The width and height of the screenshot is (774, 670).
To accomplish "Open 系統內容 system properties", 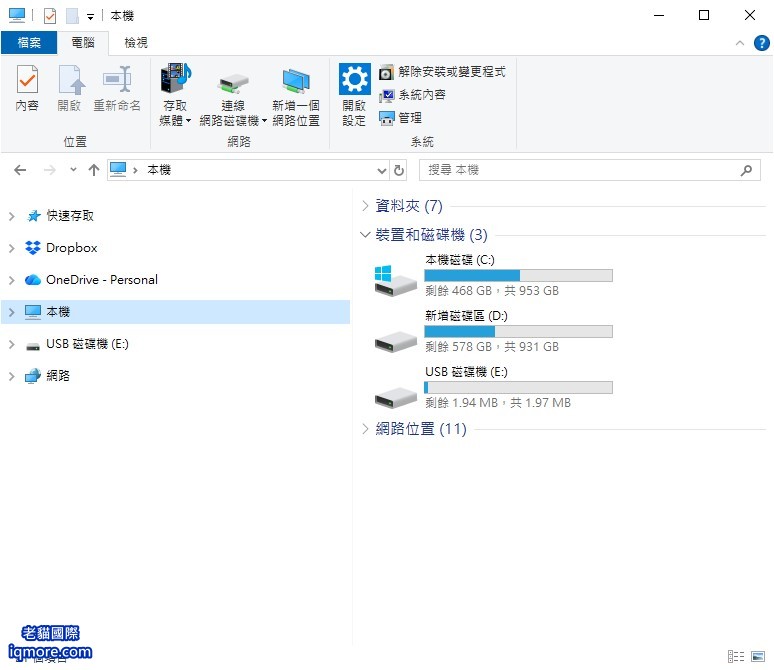I will (x=413, y=95).
